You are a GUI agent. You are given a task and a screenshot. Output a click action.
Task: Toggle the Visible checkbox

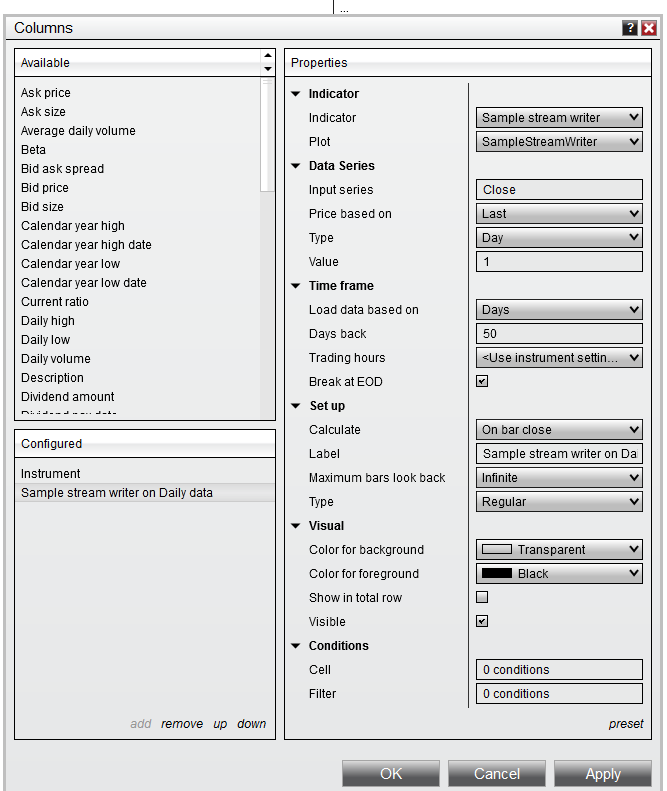coord(482,621)
